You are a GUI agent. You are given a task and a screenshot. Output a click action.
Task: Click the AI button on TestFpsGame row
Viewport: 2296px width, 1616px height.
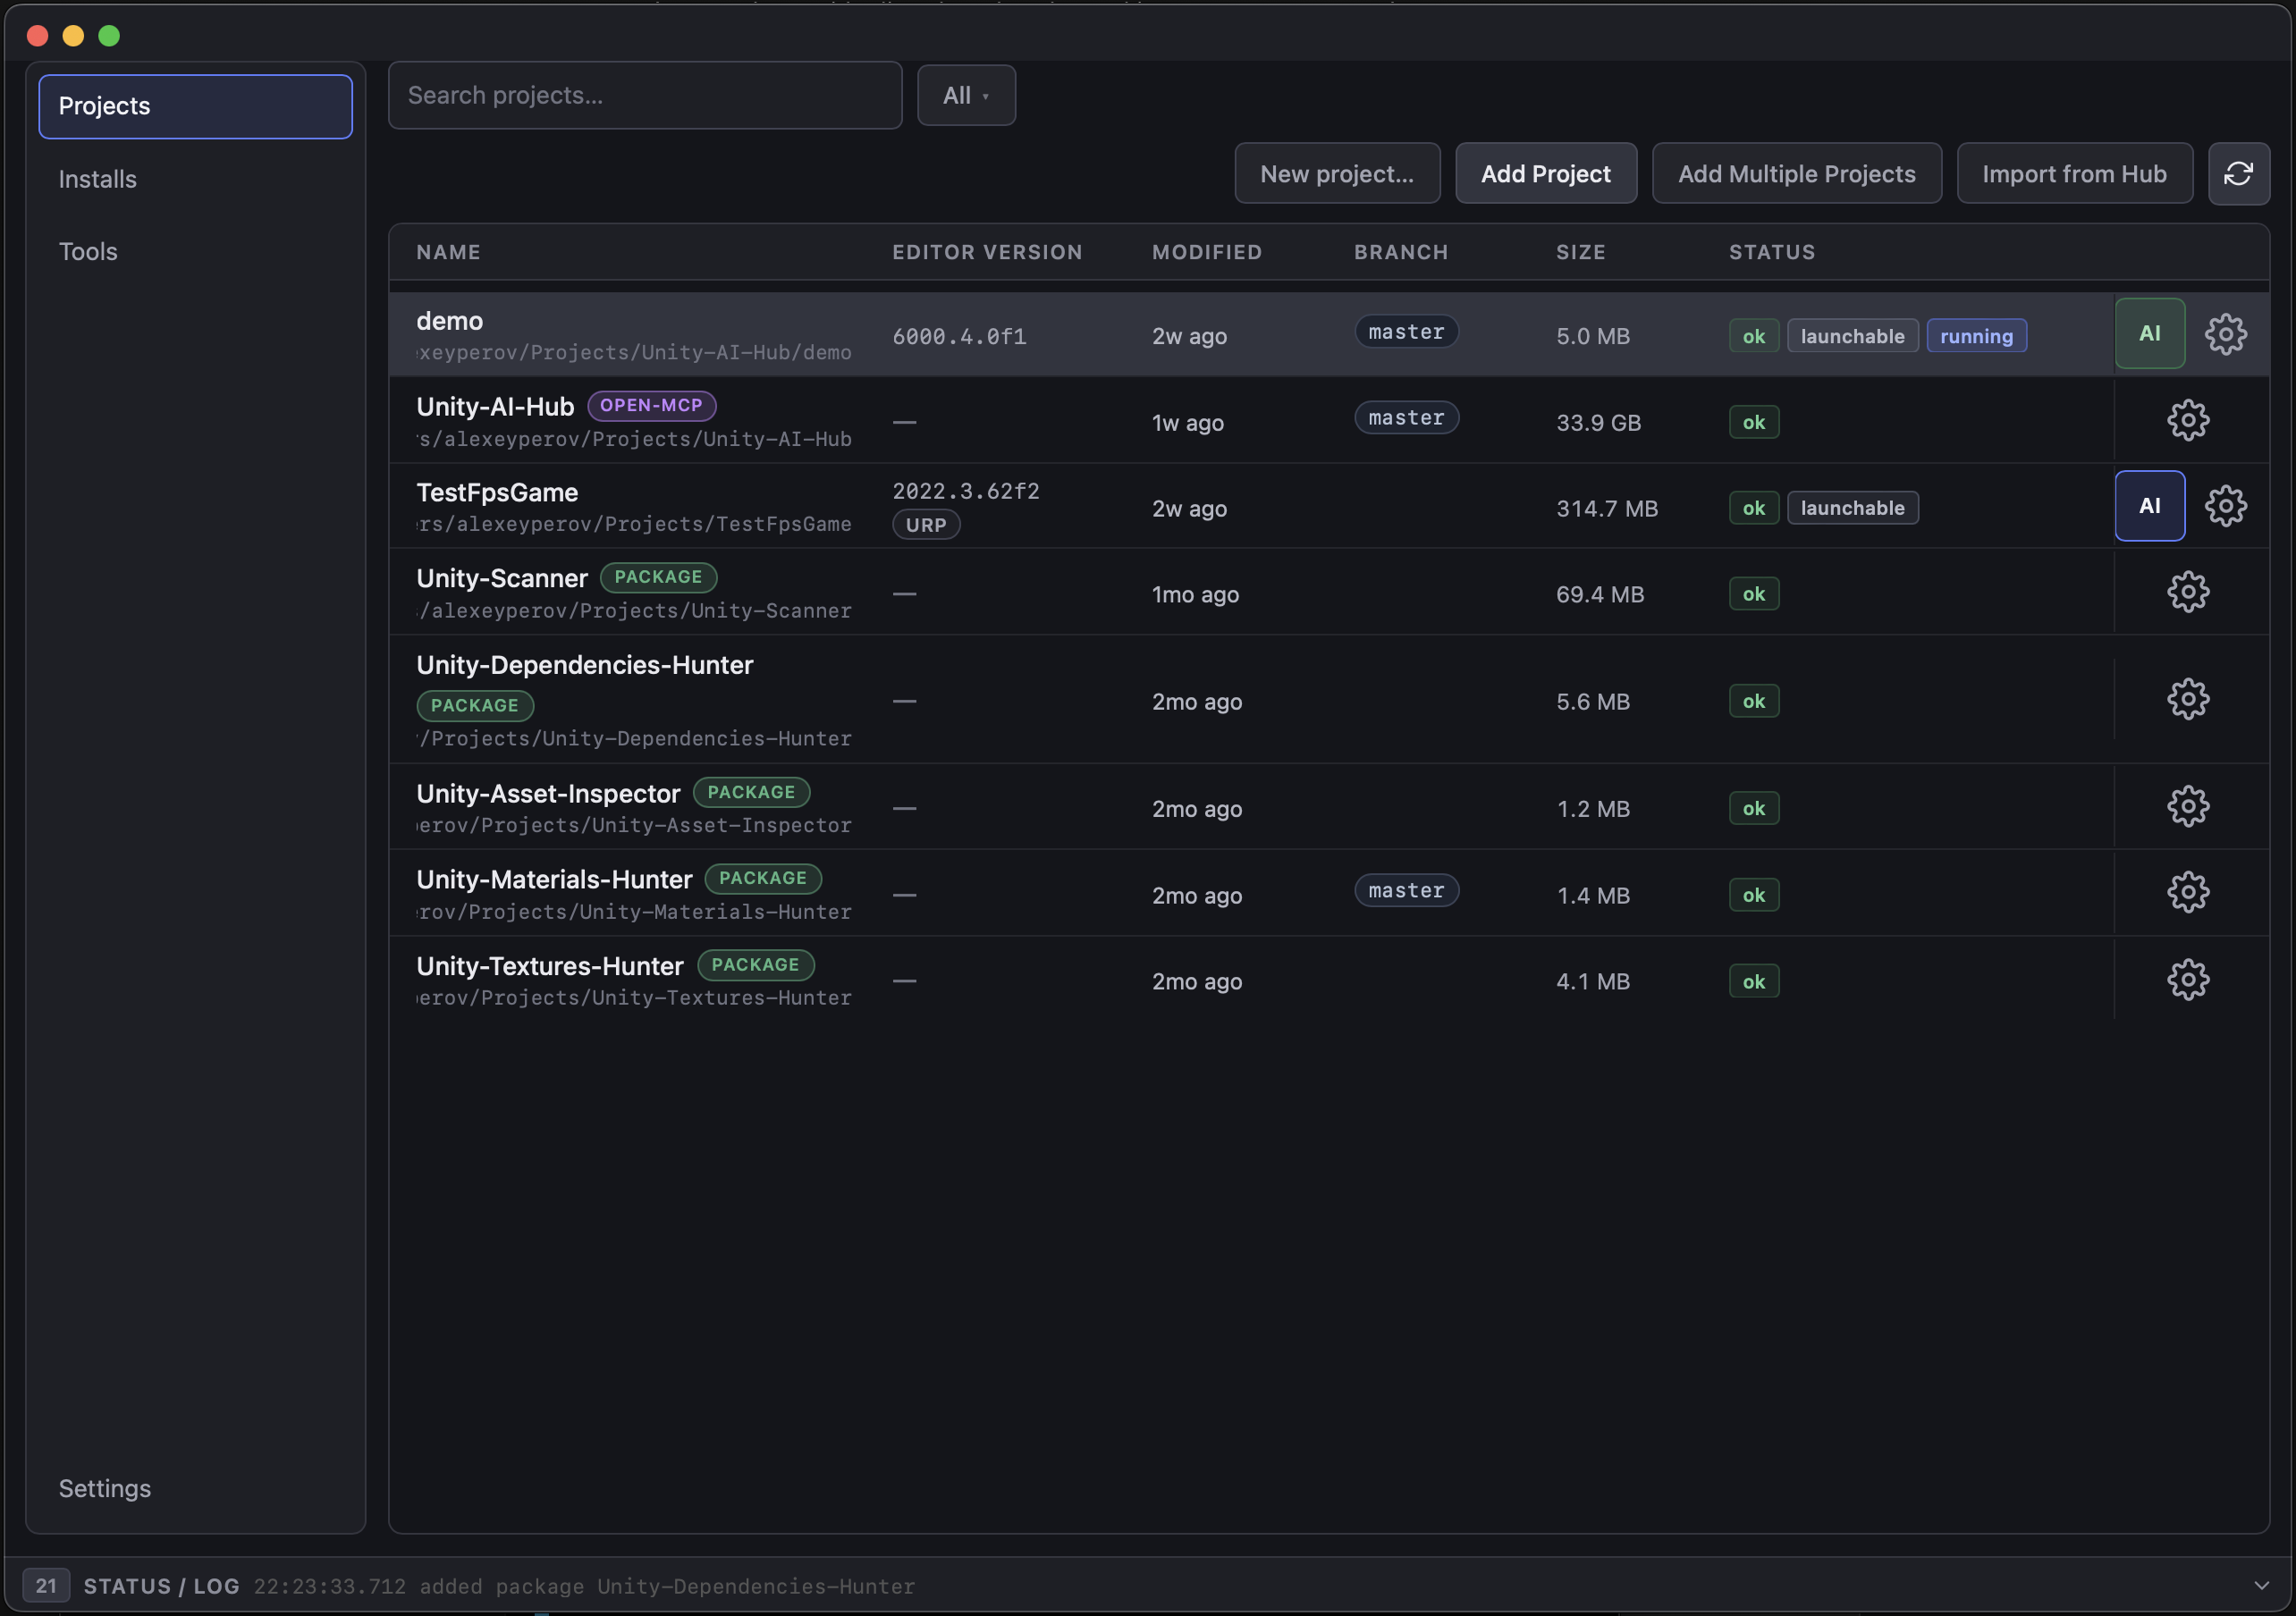pyautogui.click(x=2149, y=506)
